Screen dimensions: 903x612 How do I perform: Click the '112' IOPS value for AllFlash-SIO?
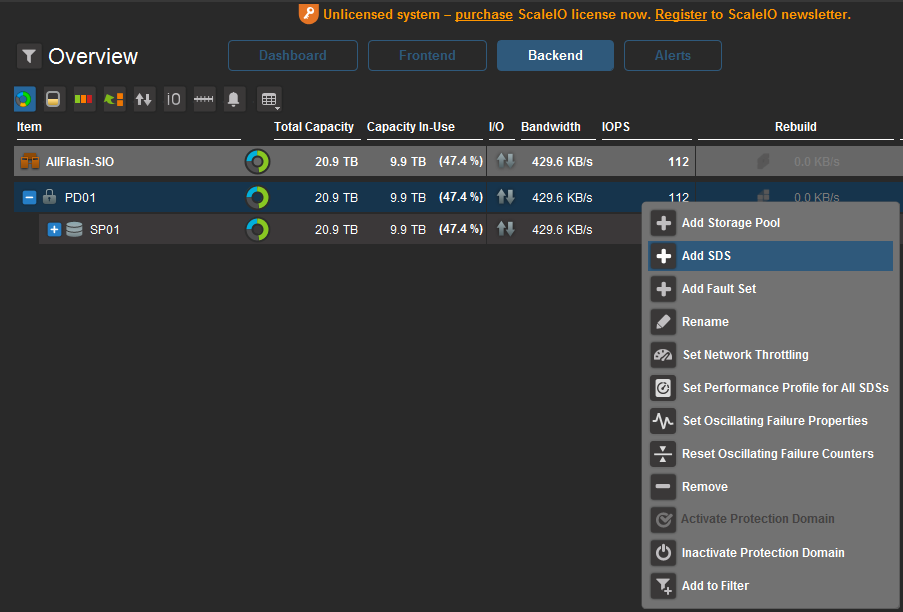(678, 162)
